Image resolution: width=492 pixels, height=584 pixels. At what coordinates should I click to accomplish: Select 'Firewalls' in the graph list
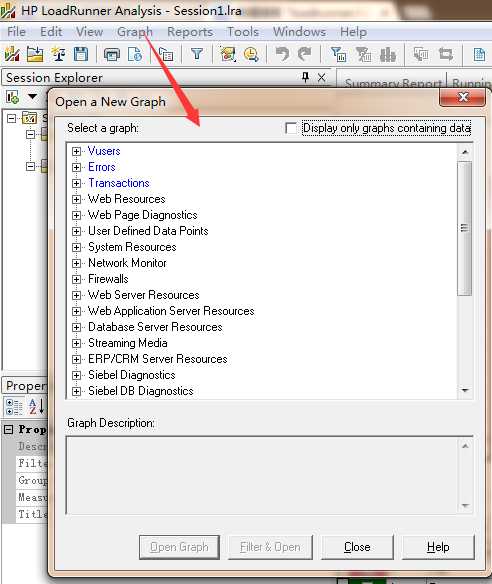click(x=108, y=279)
